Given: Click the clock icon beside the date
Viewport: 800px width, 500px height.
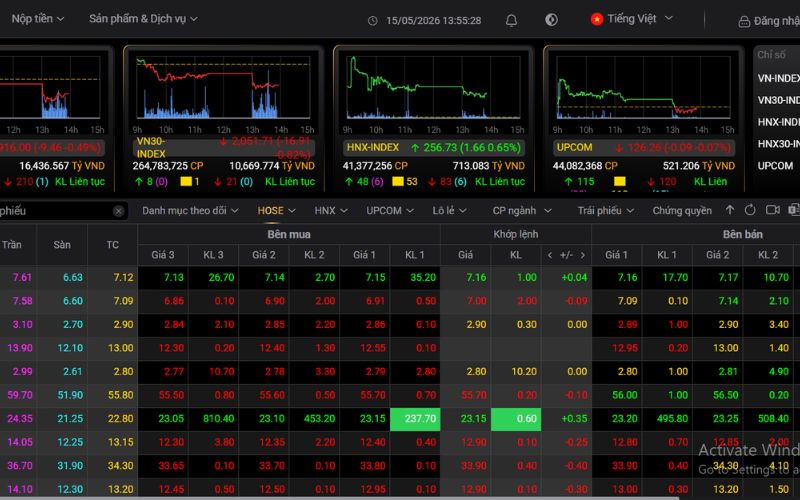Looking at the screenshot, I should (373, 21).
